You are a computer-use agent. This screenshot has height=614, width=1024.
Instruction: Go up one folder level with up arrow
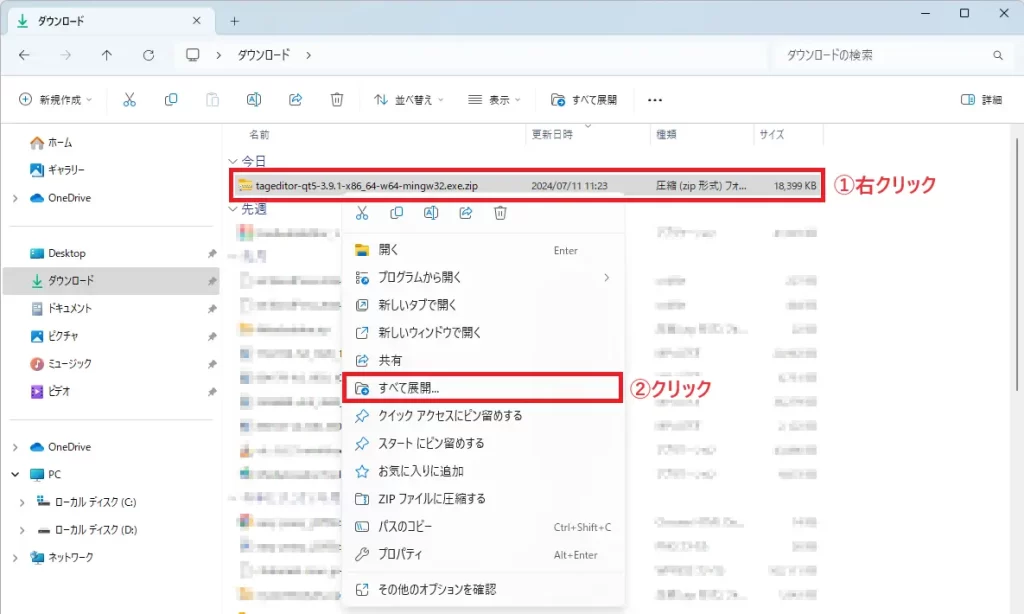[x=107, y=55]
